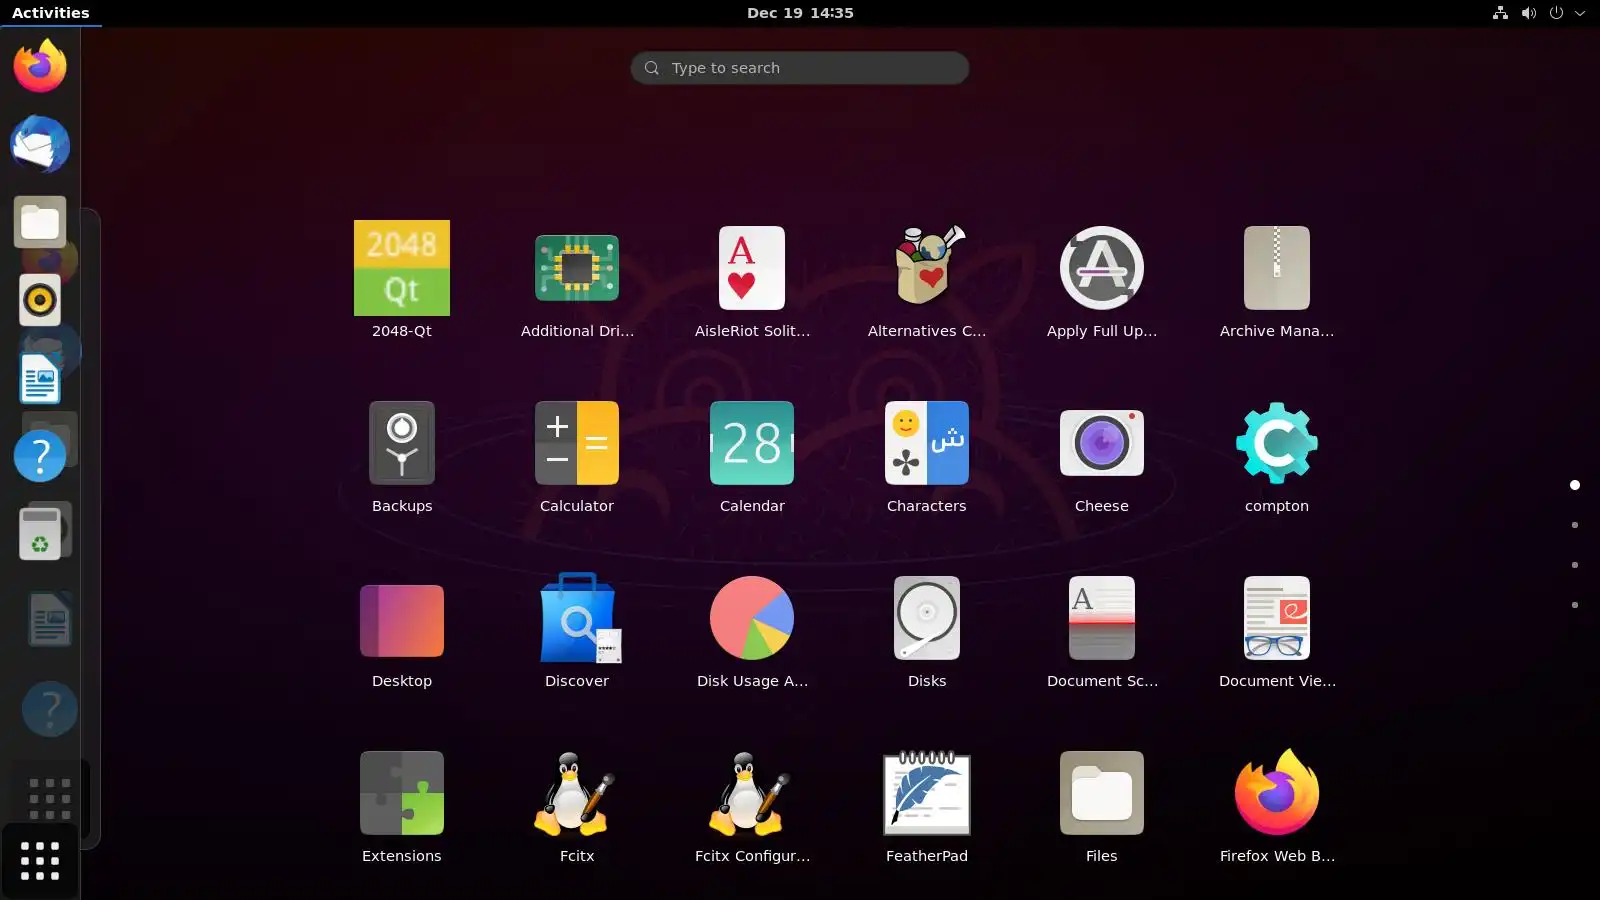1600x900 pixels.
Task: Click Firefox in the dock
Action: [40, 66]
